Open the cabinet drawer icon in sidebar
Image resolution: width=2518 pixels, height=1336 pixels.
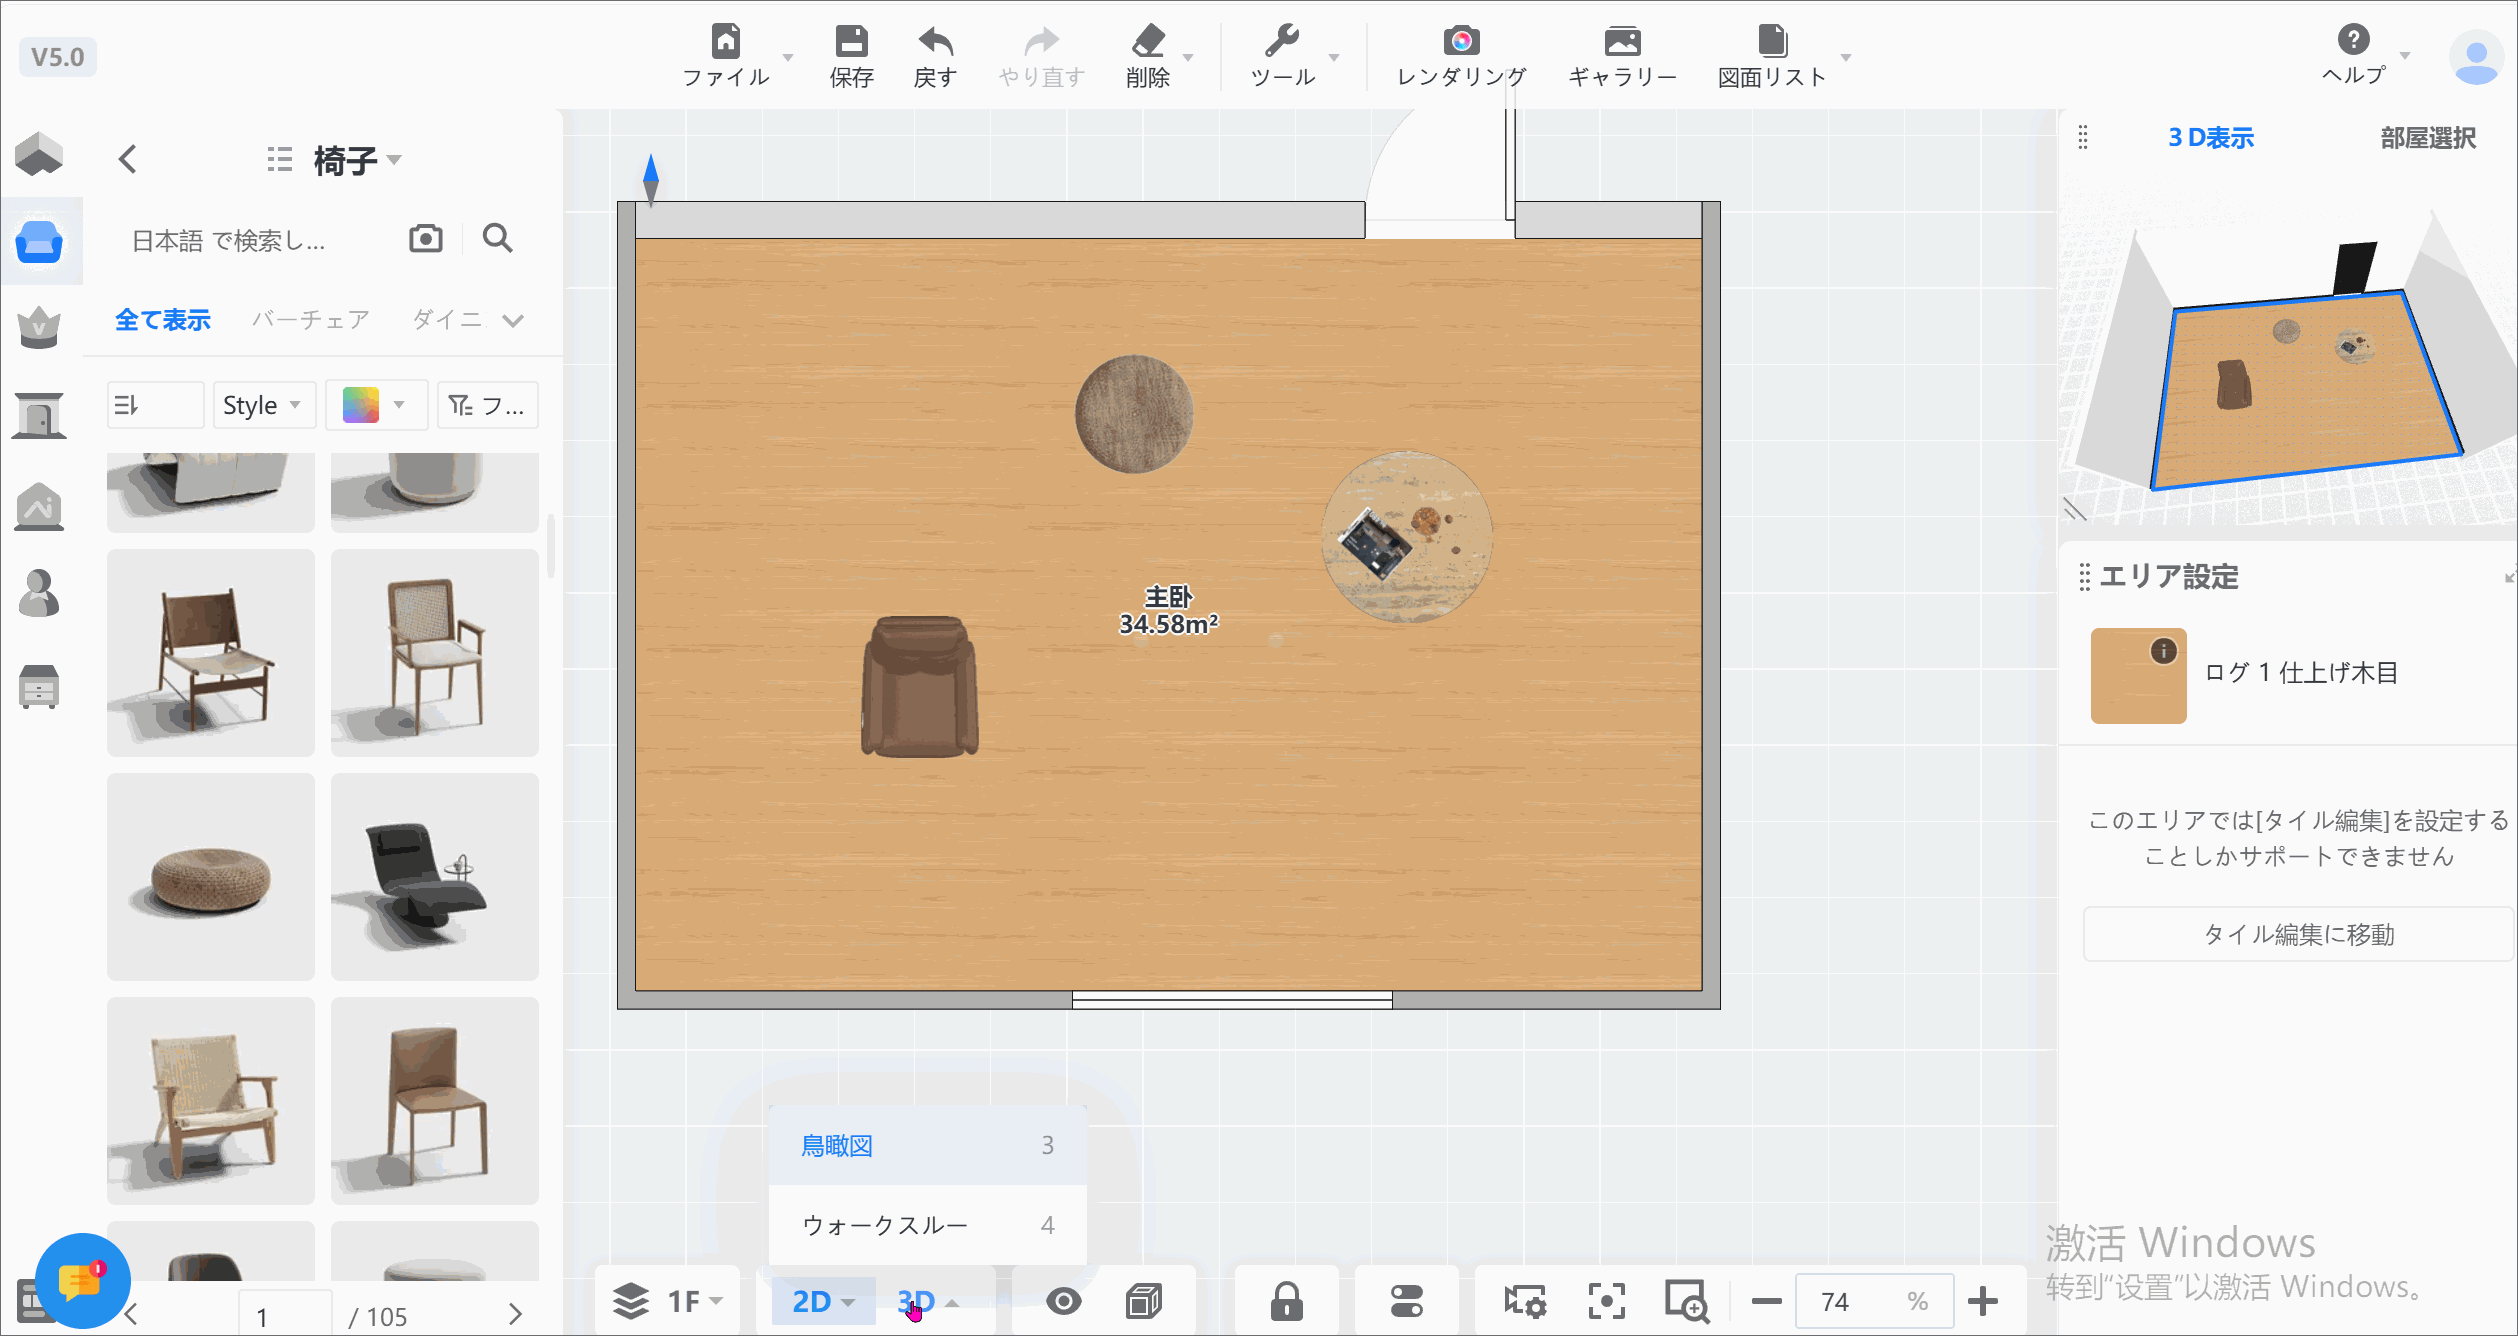tap(39, 686)
